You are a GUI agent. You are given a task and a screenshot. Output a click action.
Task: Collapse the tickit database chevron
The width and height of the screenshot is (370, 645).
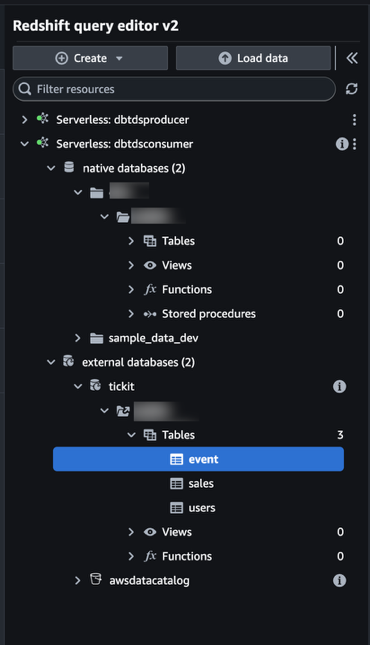tap(78, 387)
